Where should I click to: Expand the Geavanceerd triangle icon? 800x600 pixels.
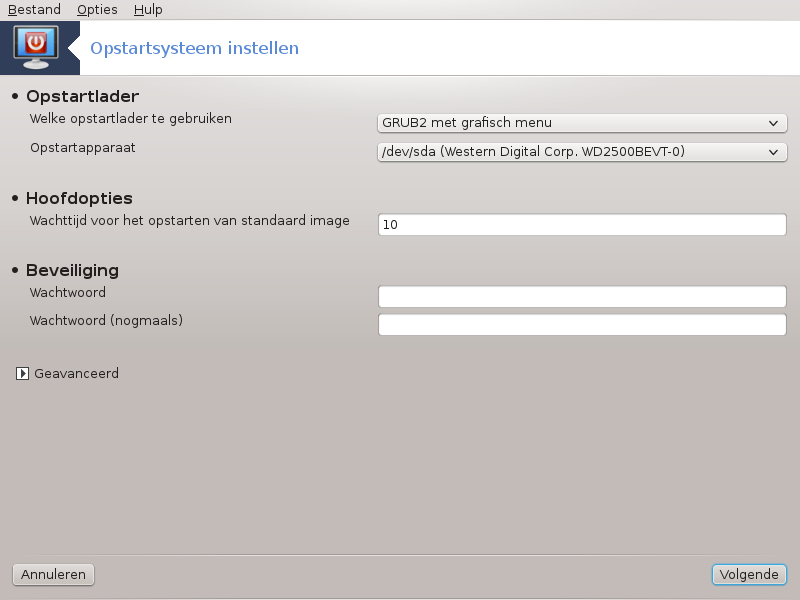pos(22,373)
